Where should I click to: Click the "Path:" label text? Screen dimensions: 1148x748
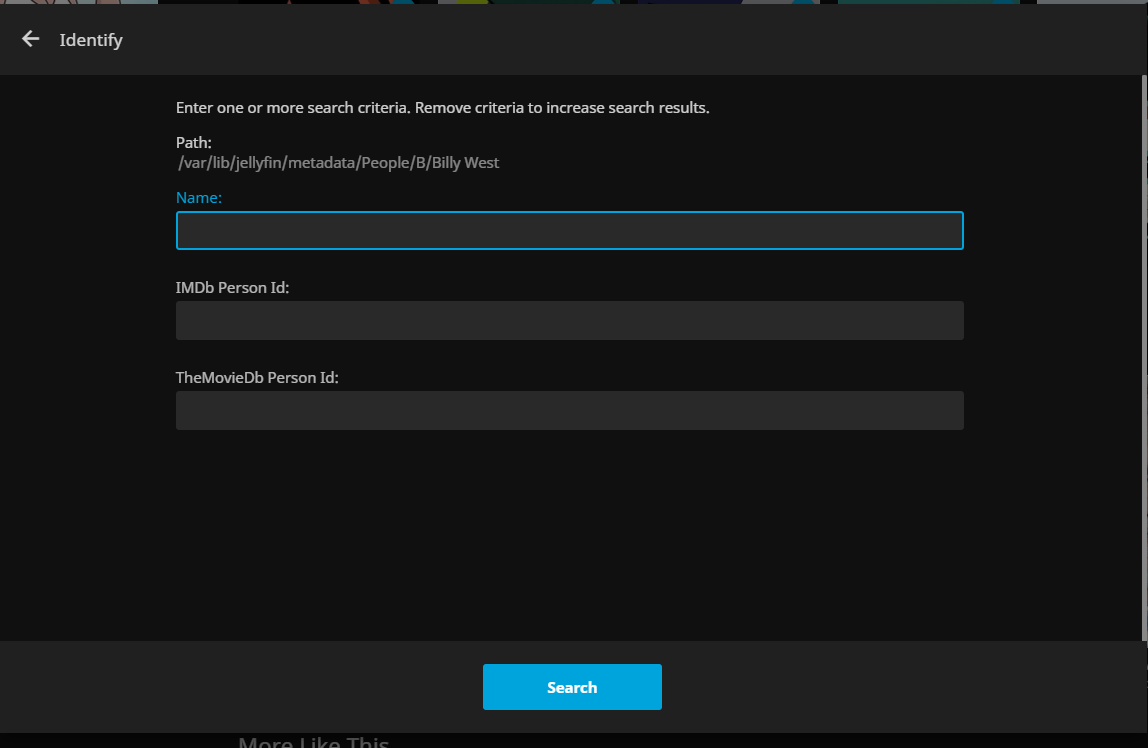point(194,143)
